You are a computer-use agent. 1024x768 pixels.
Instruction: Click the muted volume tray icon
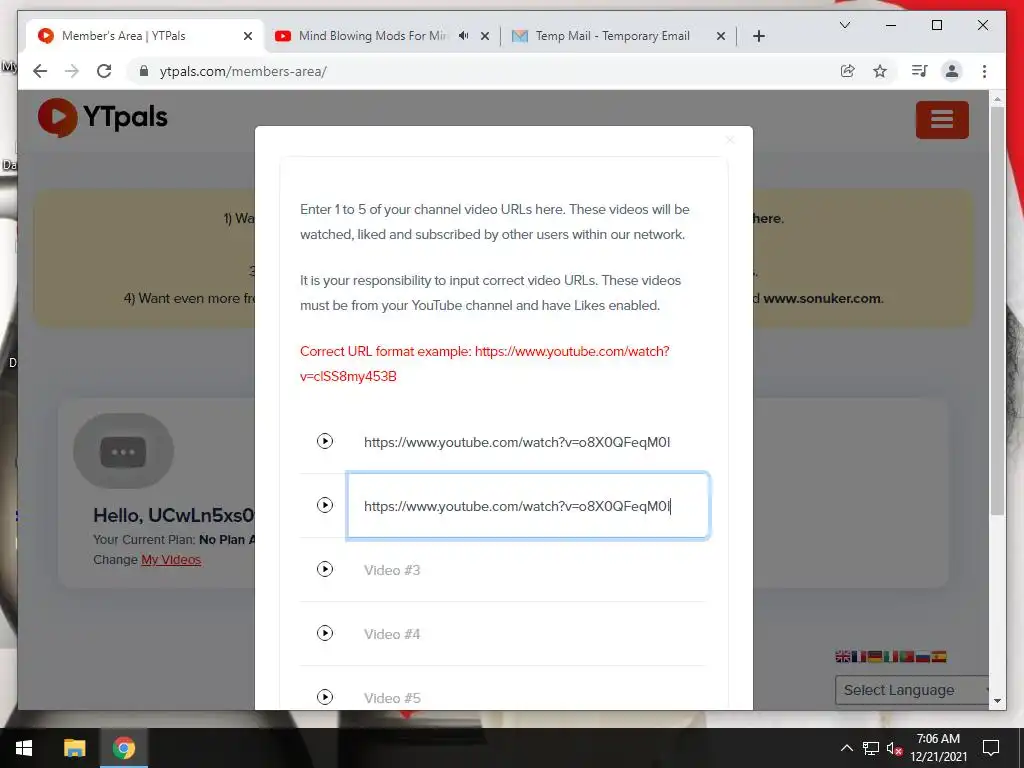pos(894,748)
